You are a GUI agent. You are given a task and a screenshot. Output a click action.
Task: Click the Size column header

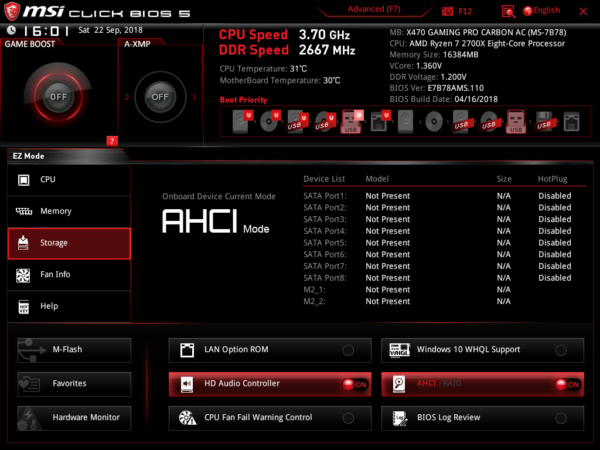[504, 179]
